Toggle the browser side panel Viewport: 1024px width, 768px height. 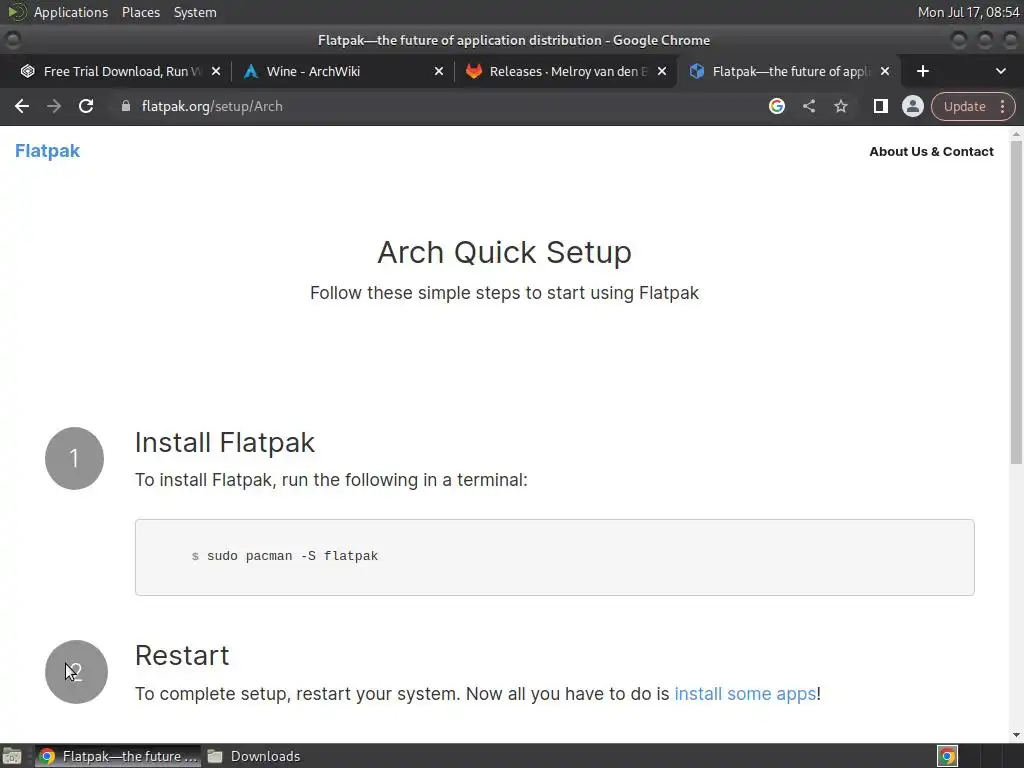880,106
